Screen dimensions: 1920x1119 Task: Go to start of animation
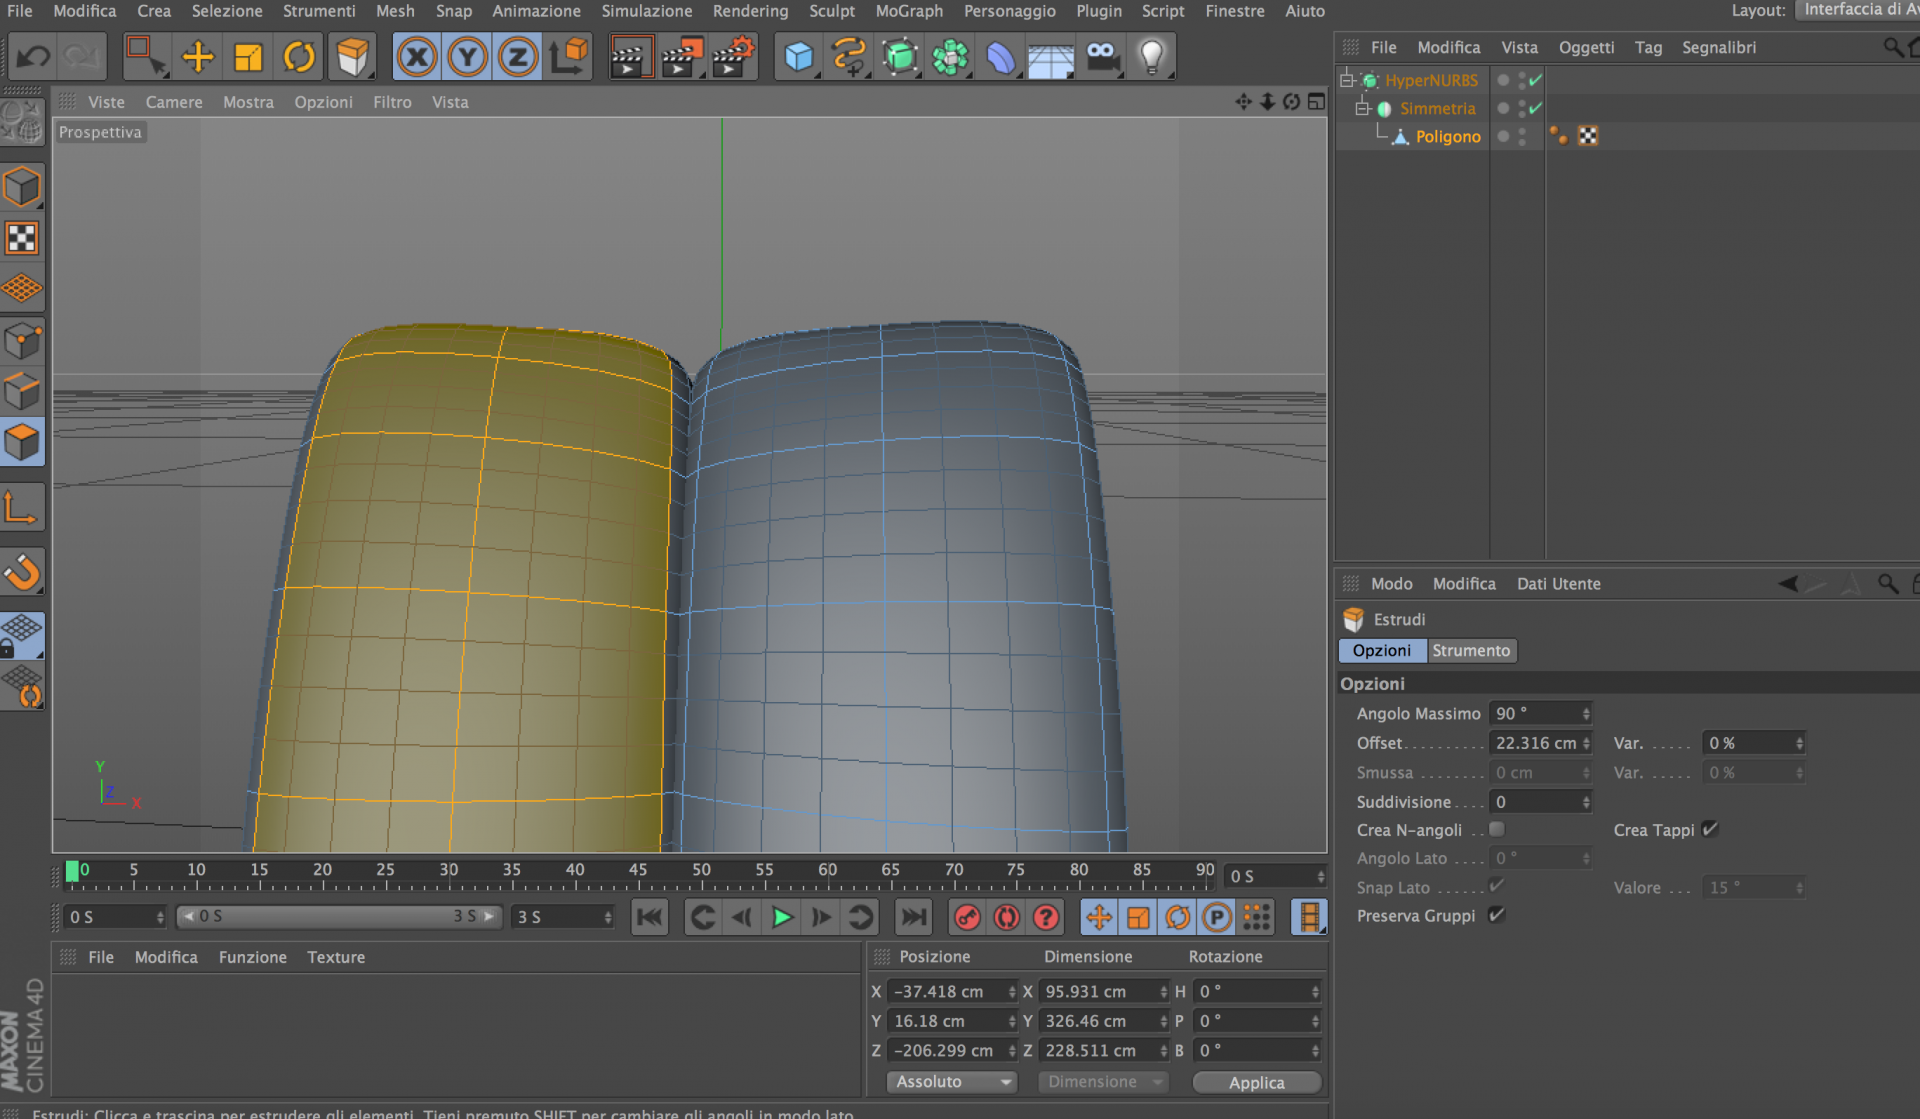point(650,917)
